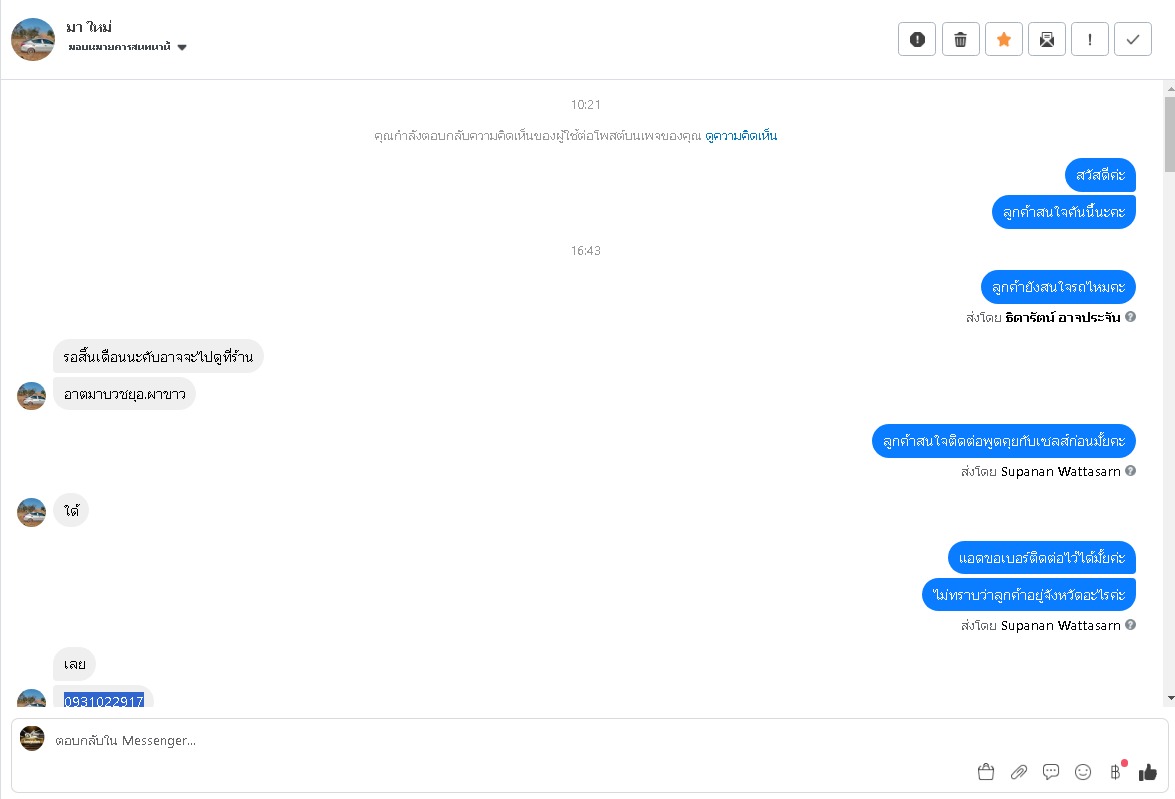Screen dimensions: 1175x799
Task: Send a thumbs-up like
Action: [x=1147, y=772]
